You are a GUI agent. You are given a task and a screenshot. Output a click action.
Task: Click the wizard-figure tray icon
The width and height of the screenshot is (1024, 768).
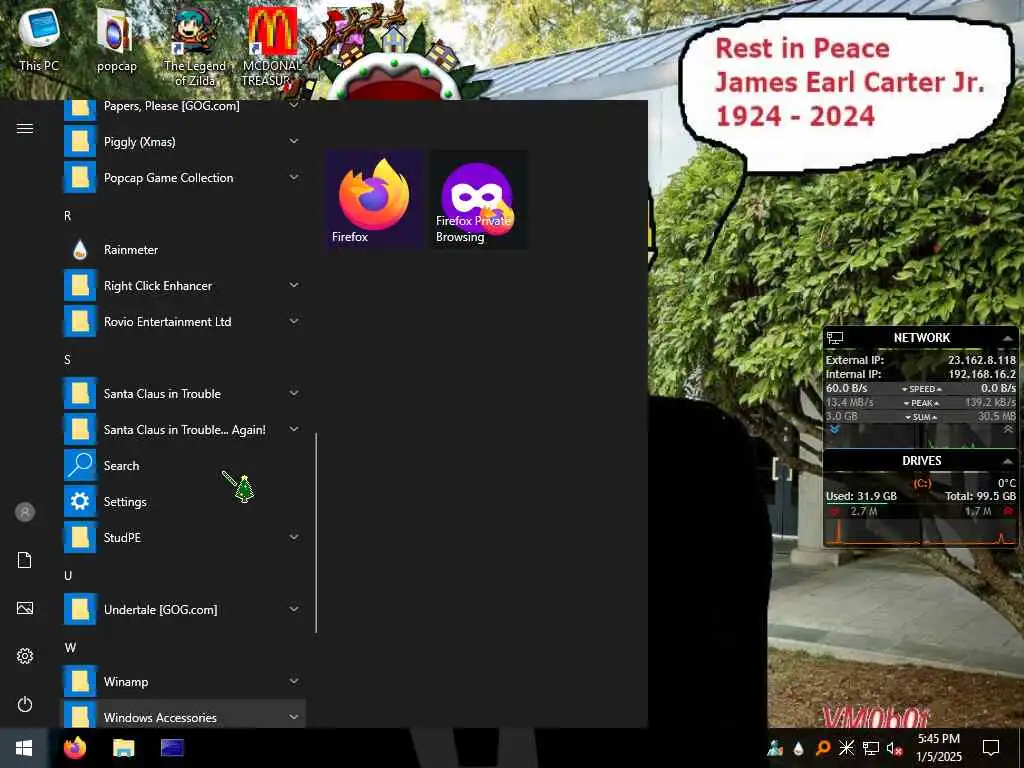coord(775,748)
